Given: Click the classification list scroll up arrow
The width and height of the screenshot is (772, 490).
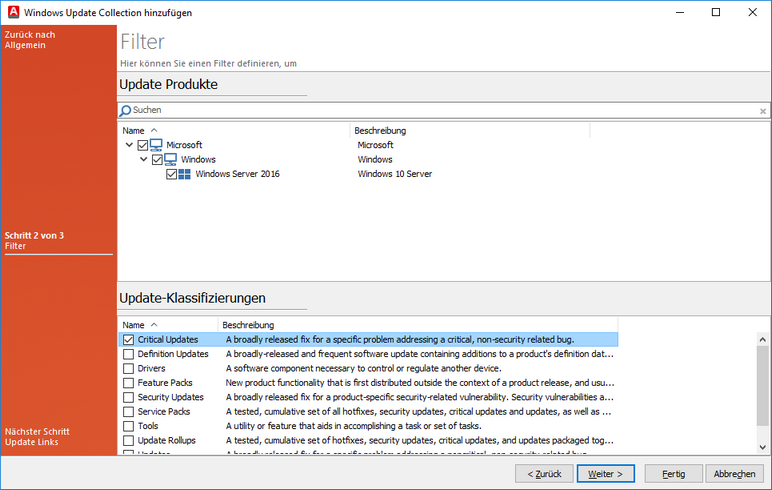Looking at the screenshot, I should pos(763,339).
